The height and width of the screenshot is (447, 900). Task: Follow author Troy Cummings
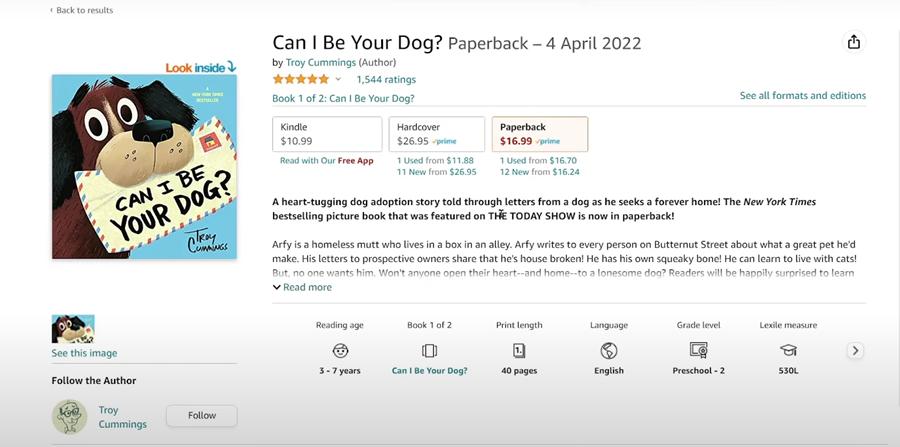201,416
